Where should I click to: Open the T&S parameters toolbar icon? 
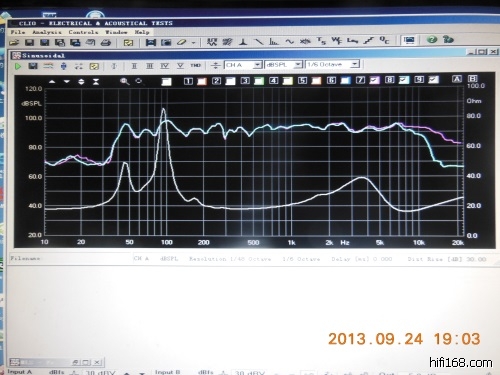(321, 41)
